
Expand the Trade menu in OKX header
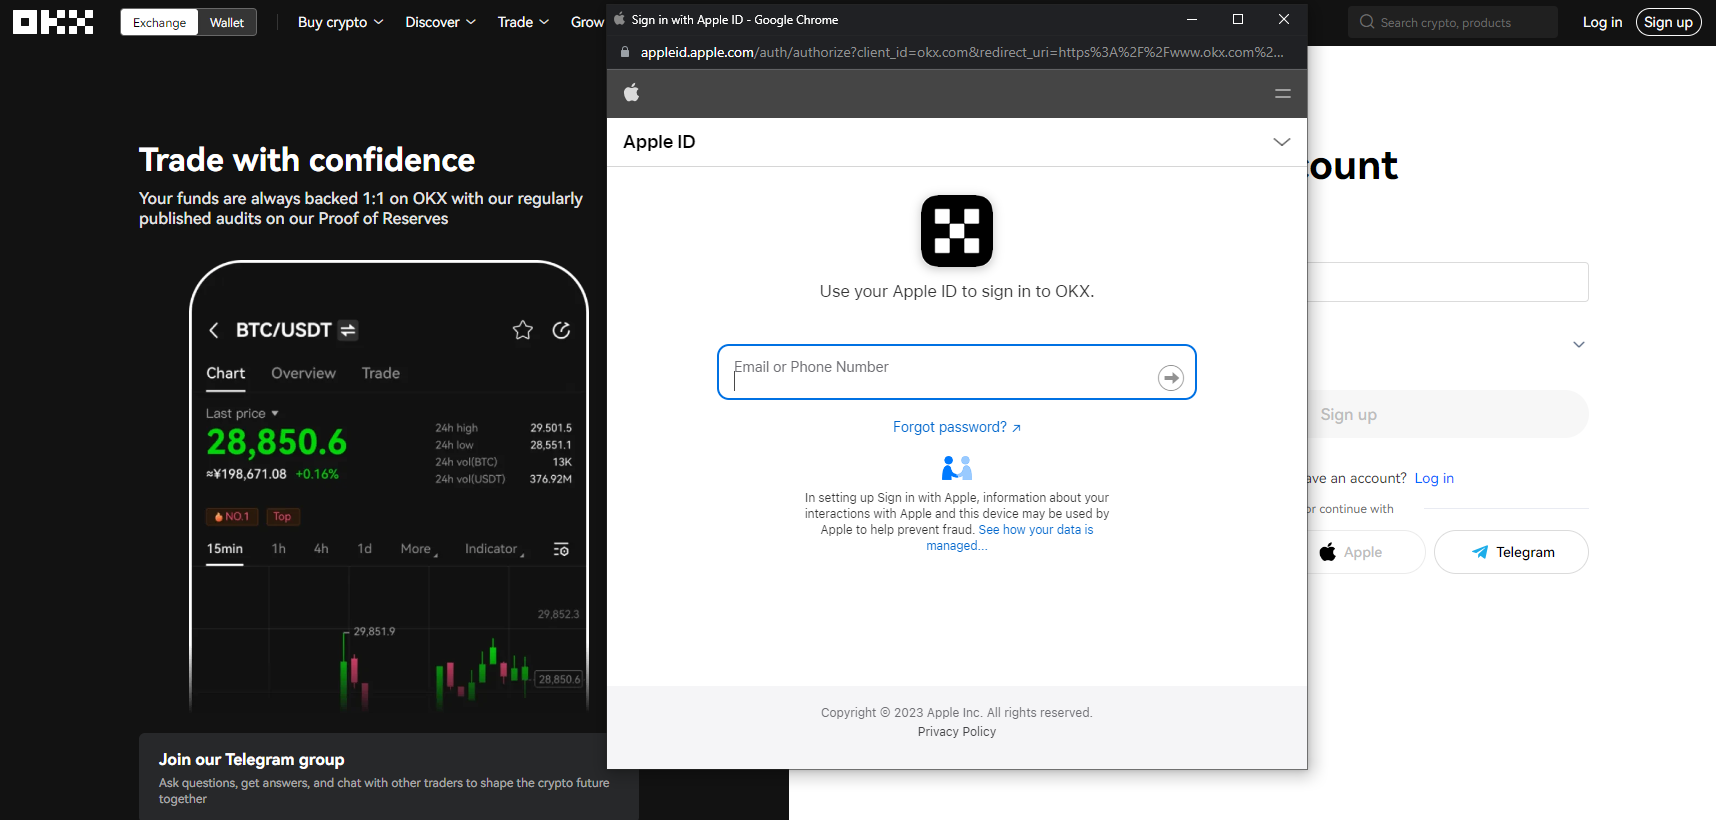pos(524,22)
